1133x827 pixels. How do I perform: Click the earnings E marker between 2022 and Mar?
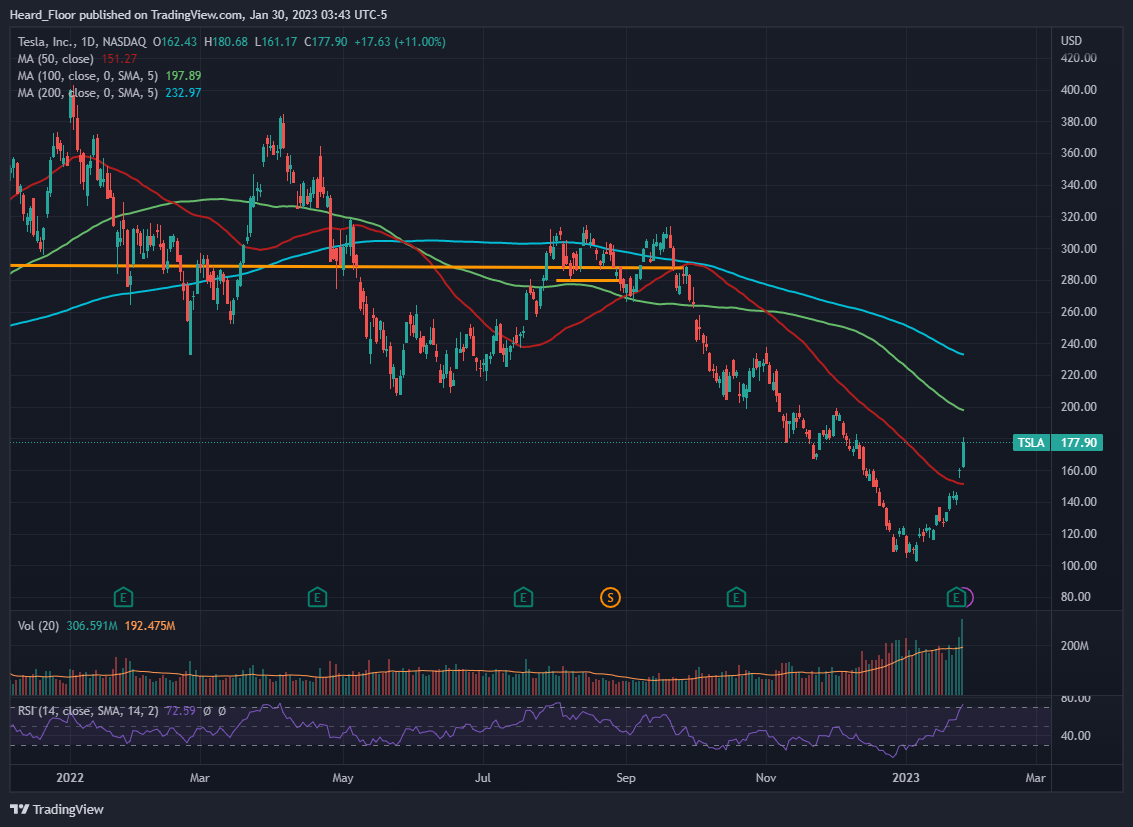[124, 597]
